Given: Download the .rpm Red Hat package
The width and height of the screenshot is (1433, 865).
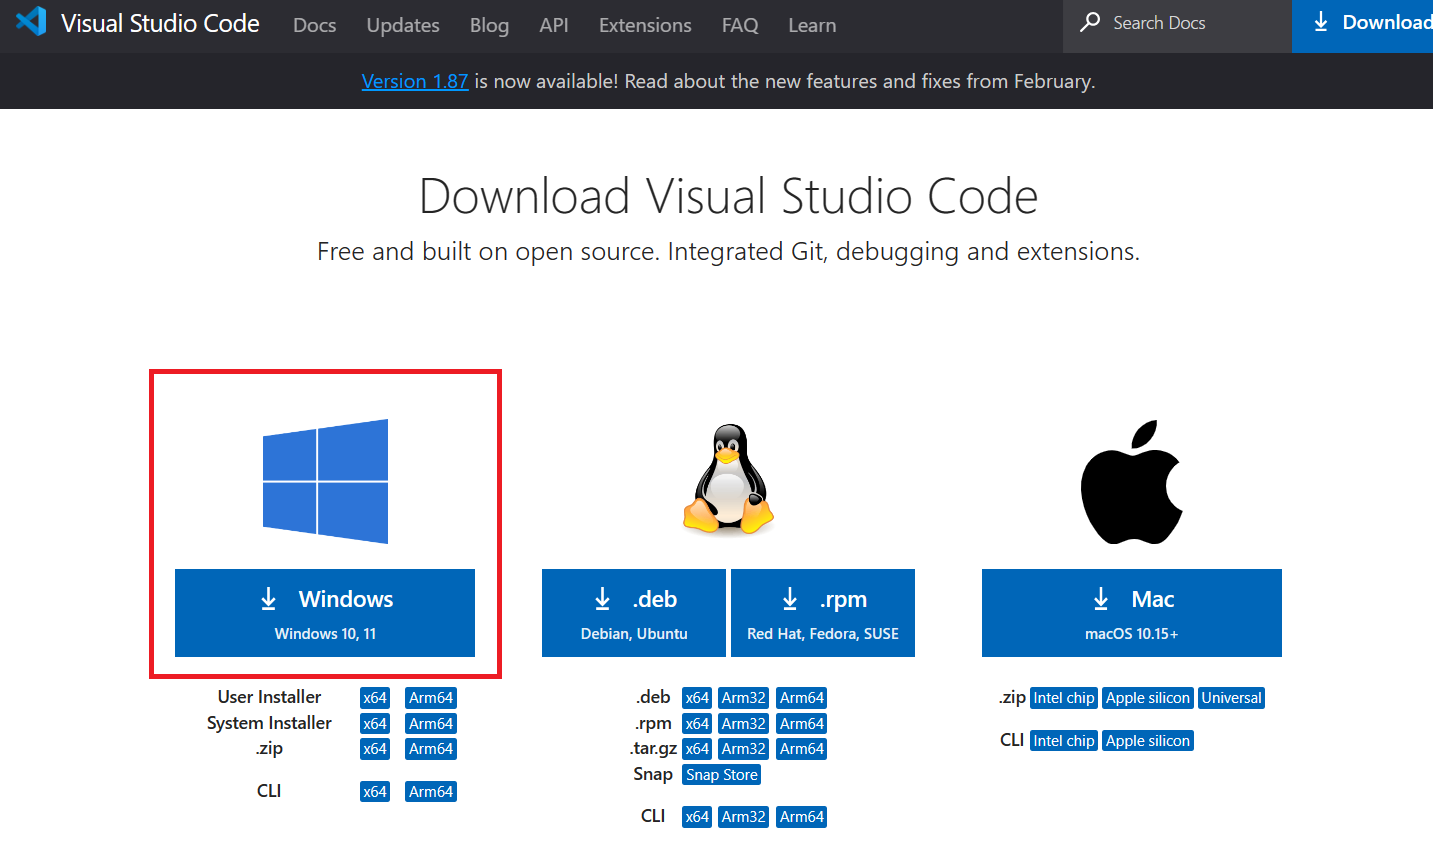Looking at the screenshot, I should pyautogui.click(x=823, y=613).
